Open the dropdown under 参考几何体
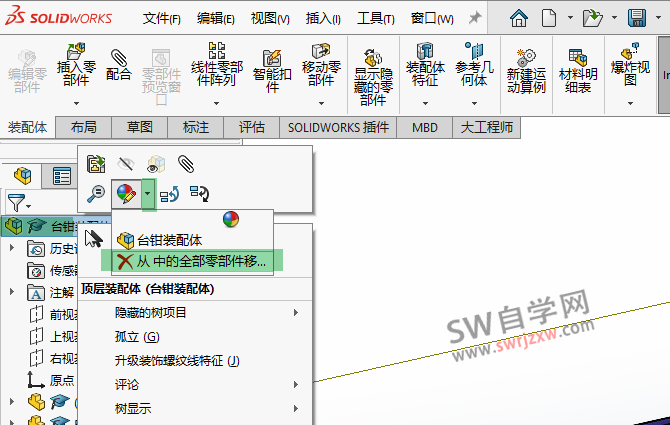670x425 pixels. 474,103
